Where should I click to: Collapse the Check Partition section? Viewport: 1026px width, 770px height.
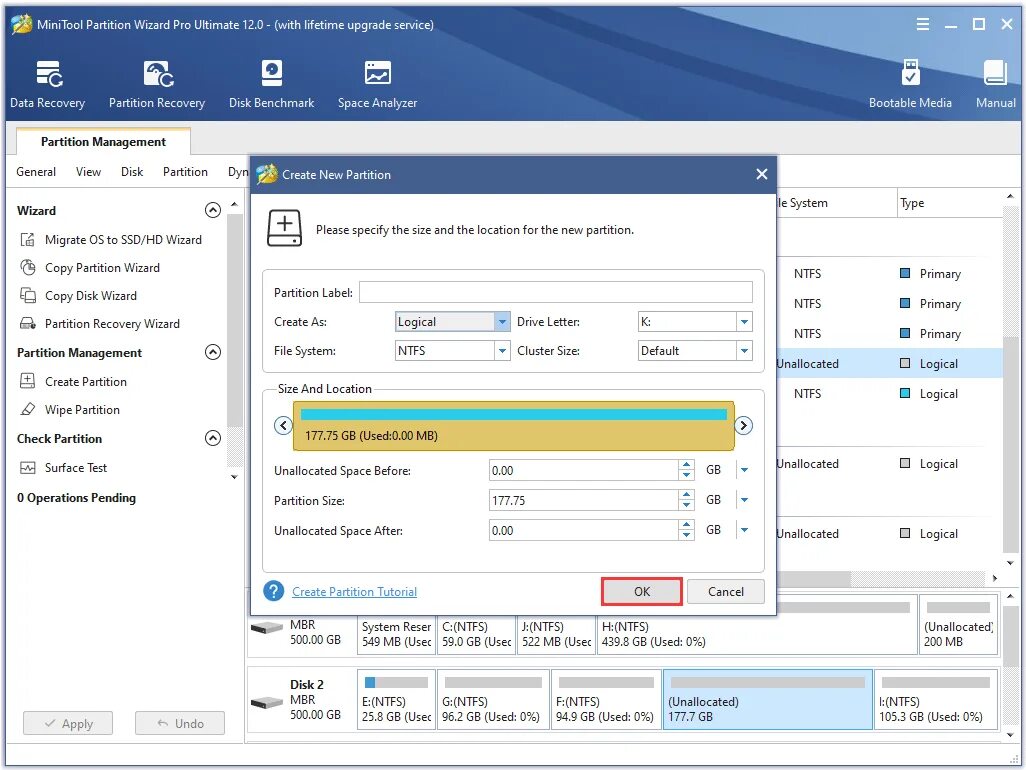213,438
